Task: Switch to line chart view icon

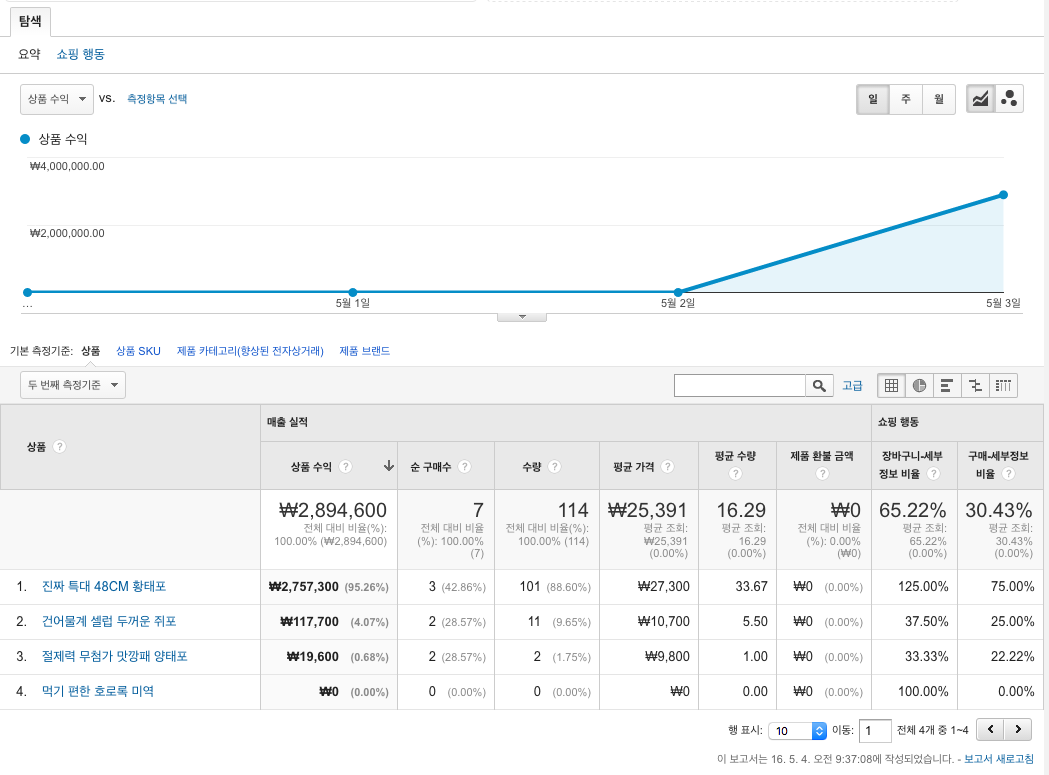Action: (x=980, y=99)
